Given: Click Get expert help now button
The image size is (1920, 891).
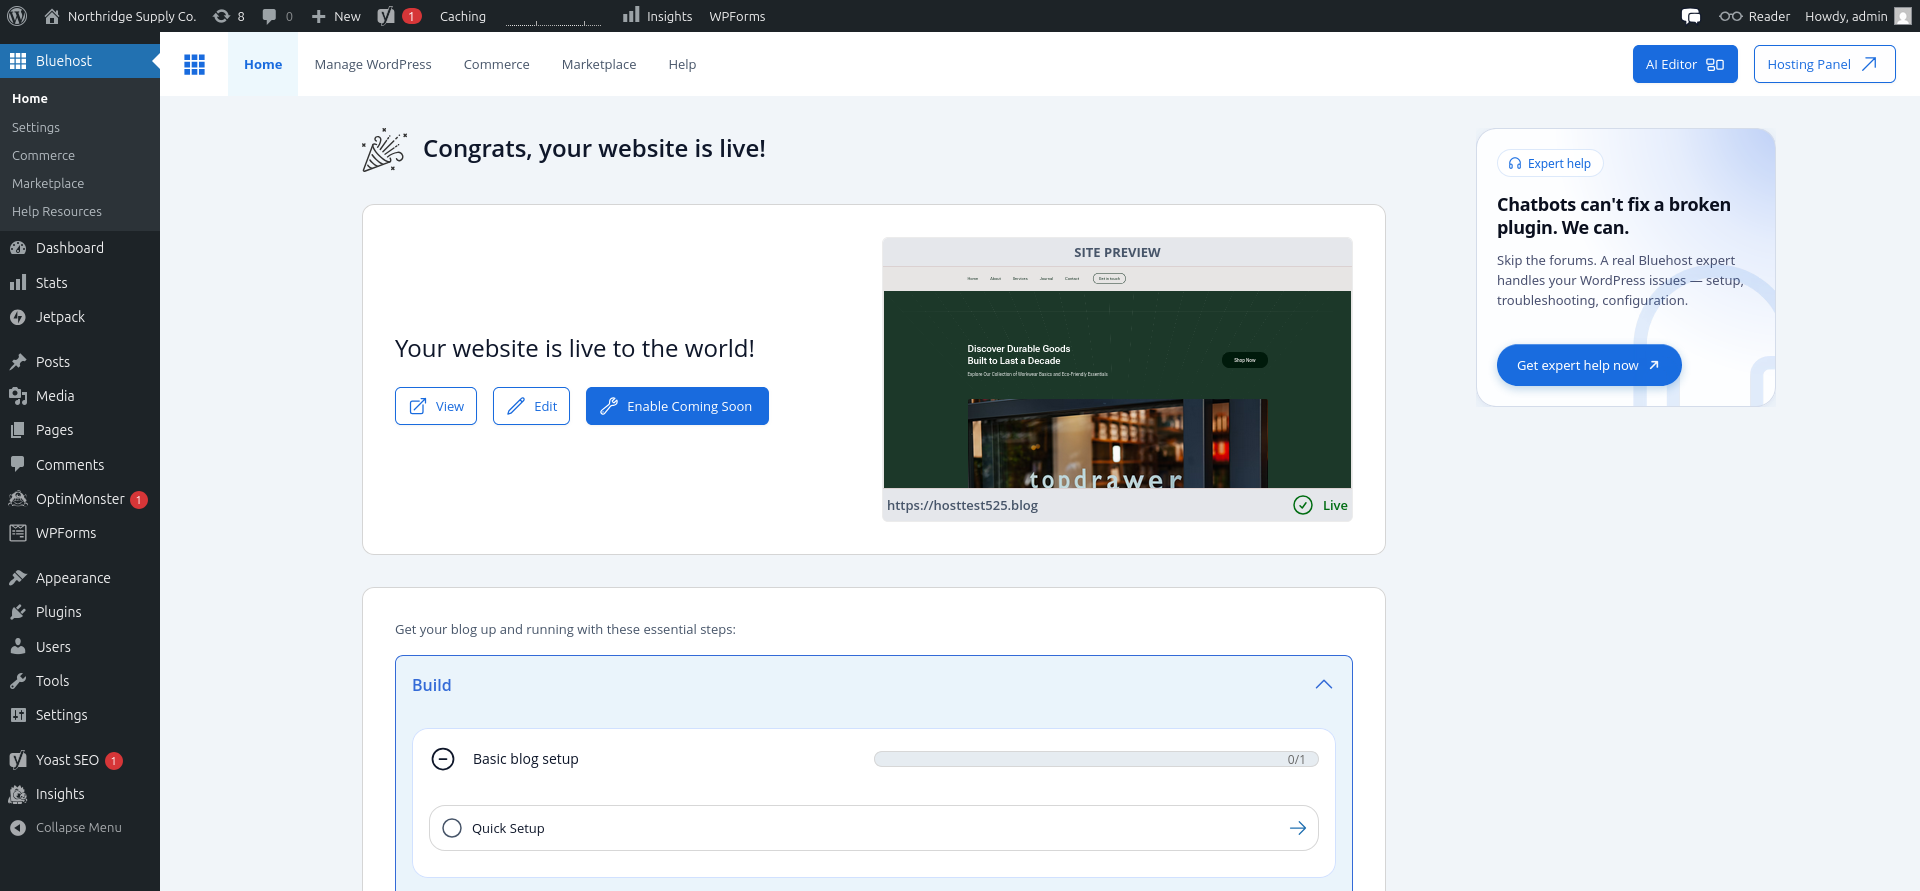Looking at the screenshot, I should click(x=1589, y=365).
